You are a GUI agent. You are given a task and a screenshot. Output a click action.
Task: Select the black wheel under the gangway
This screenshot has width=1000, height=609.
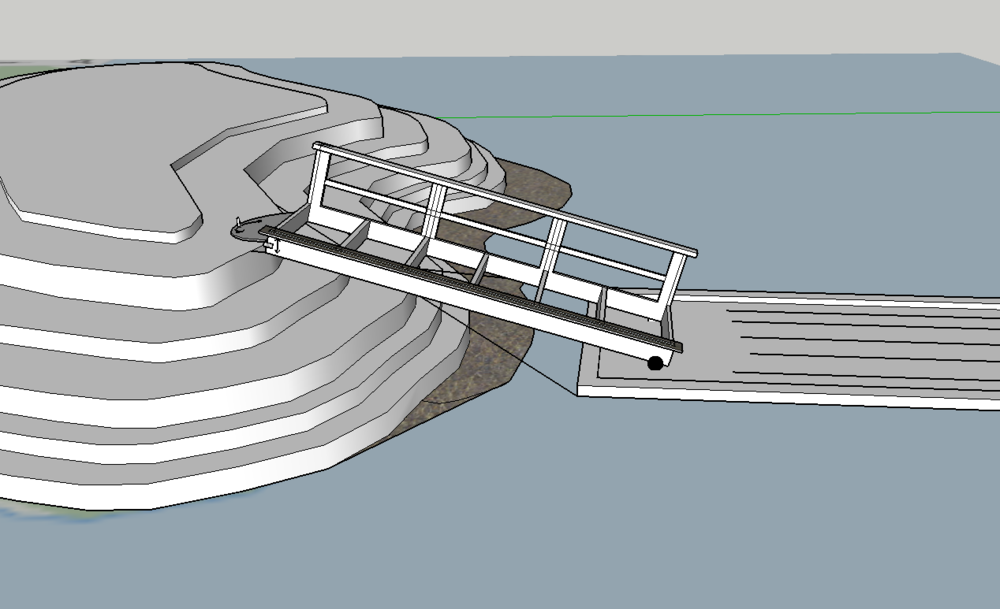pos(655,363)
